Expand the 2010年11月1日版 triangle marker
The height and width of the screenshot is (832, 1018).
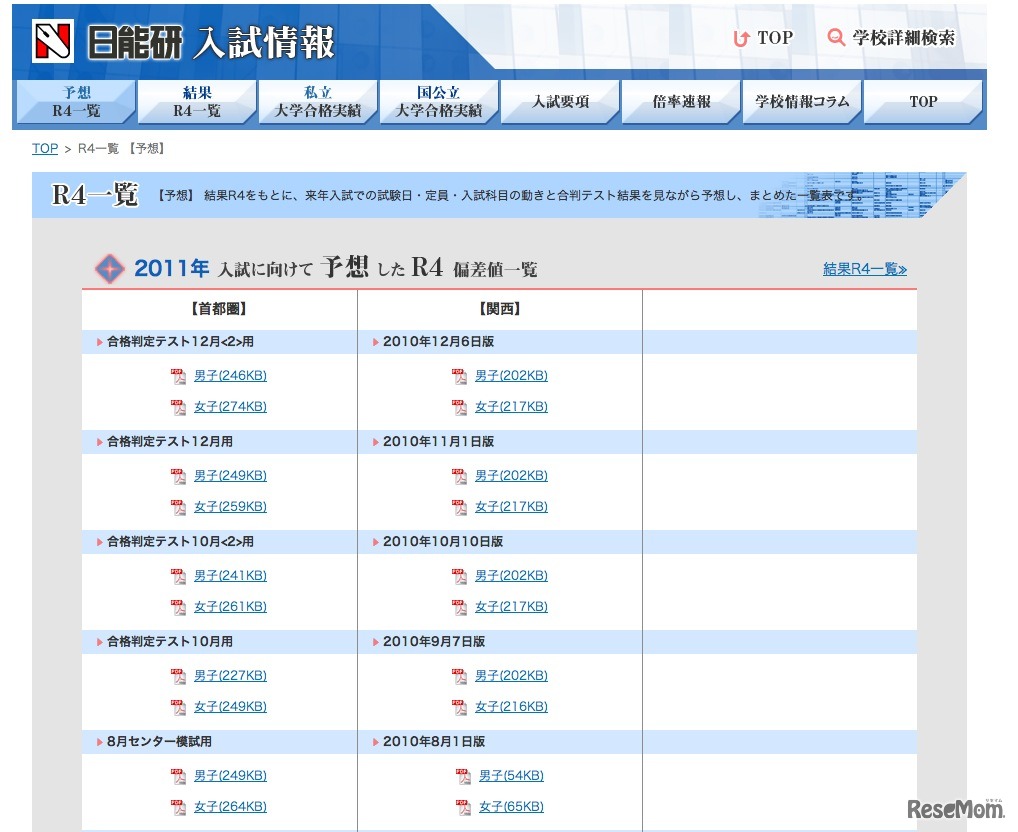[x=374, y=442]
